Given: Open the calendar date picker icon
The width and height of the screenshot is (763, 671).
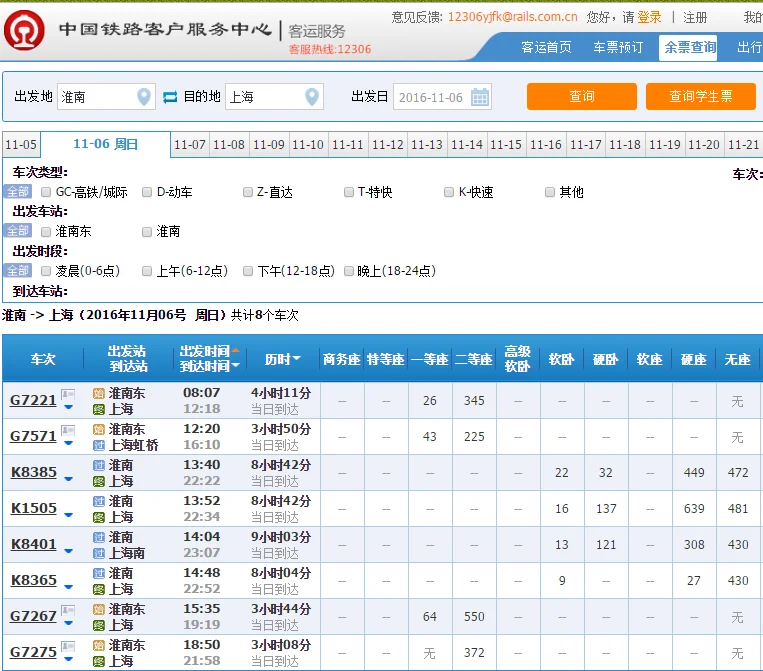Looking at the screenshot, I should [x=480, y=97].
